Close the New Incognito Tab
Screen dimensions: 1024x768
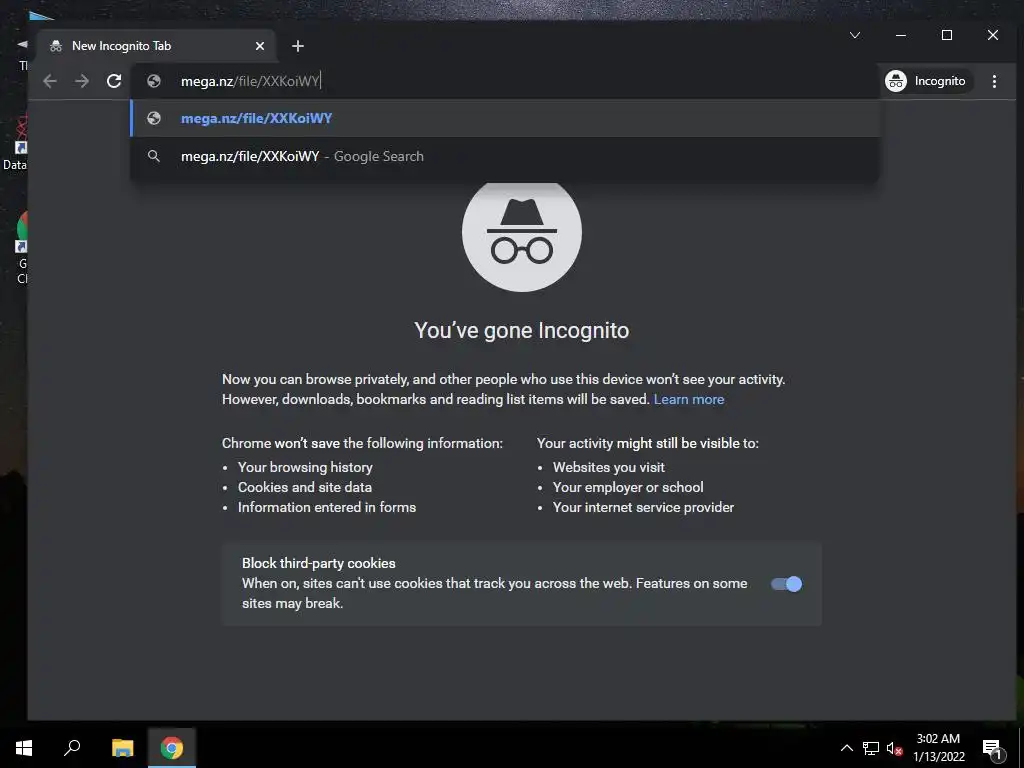[260, 46]
